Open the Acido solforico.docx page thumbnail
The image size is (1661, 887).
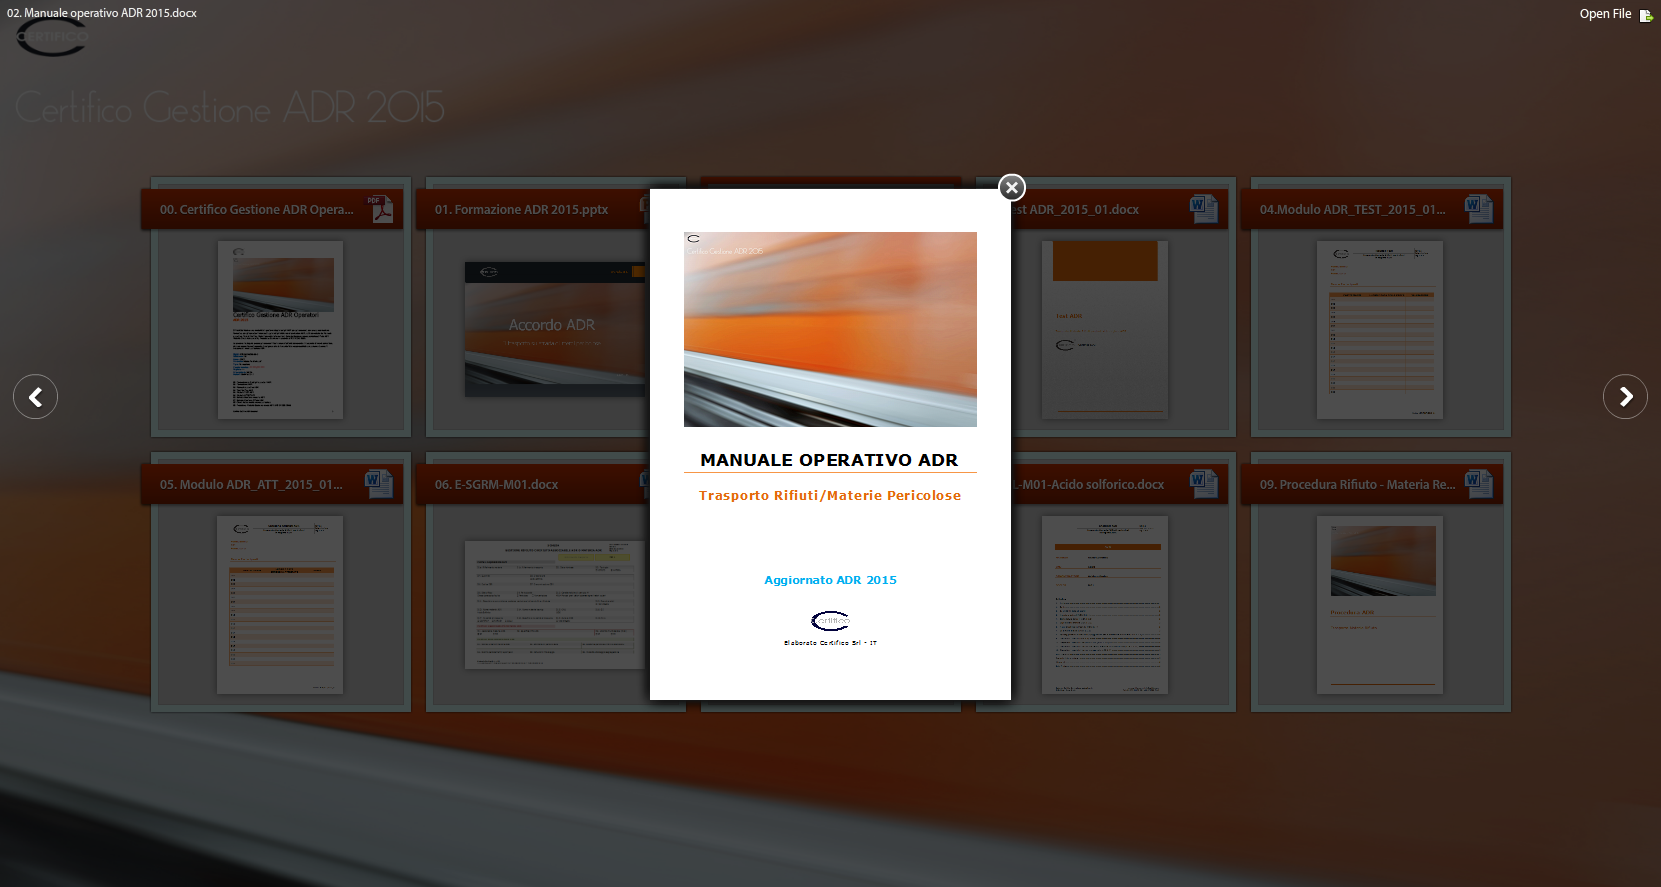tap(1105, 605)
